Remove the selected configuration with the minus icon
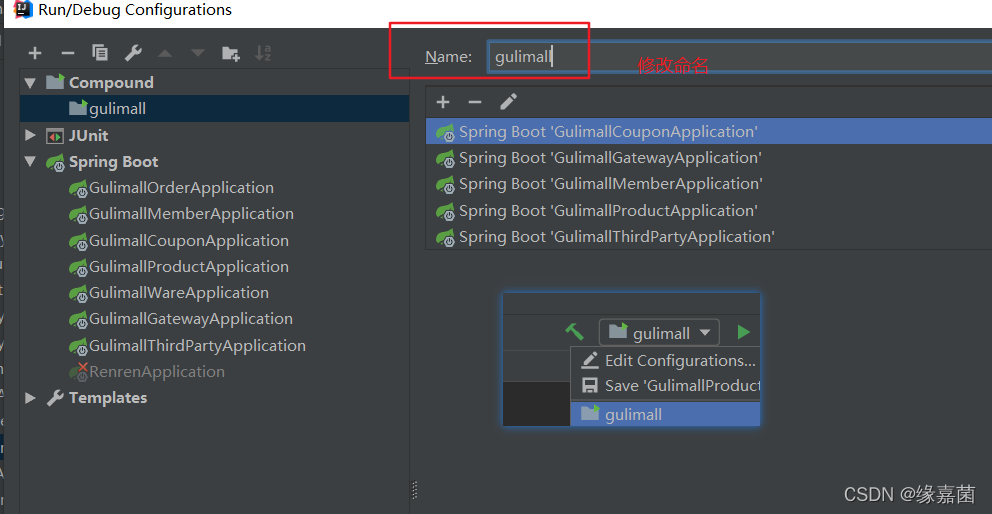The image size is (992, 514). coord(68,54)
